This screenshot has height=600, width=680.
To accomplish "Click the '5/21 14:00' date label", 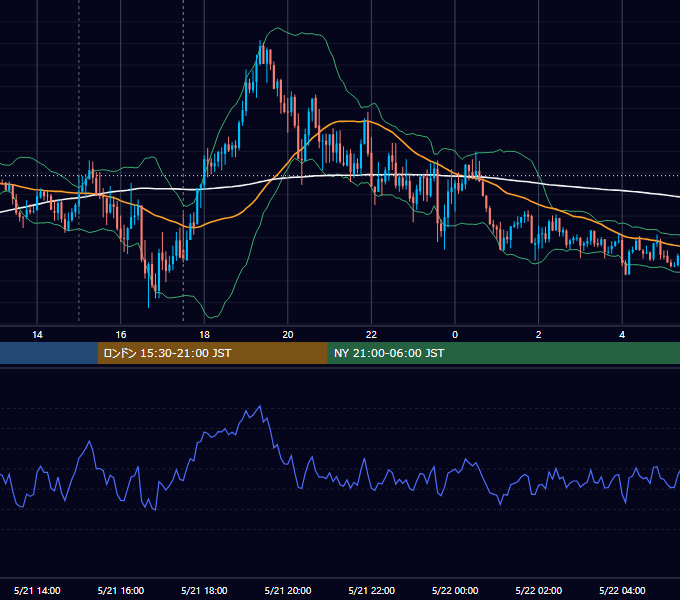I will (x=37, y=590).
